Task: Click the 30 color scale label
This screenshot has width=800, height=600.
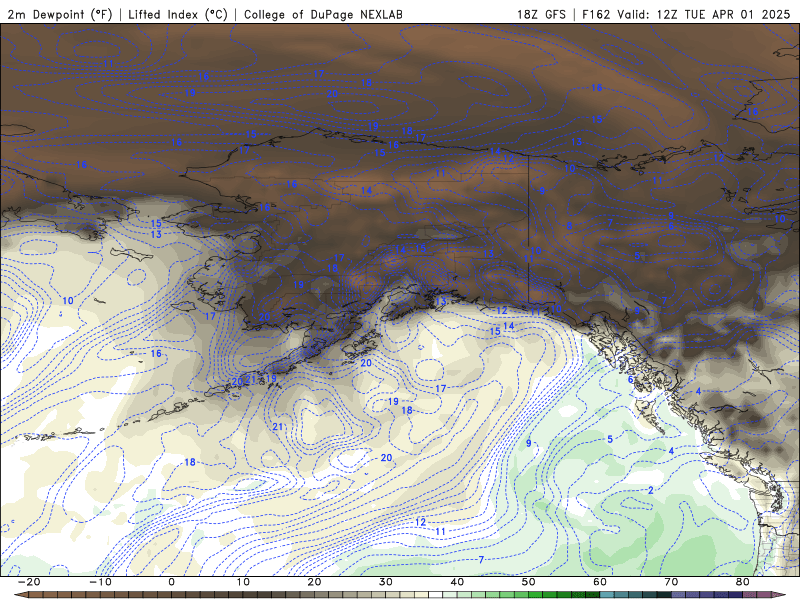Action: coord(386,582)
